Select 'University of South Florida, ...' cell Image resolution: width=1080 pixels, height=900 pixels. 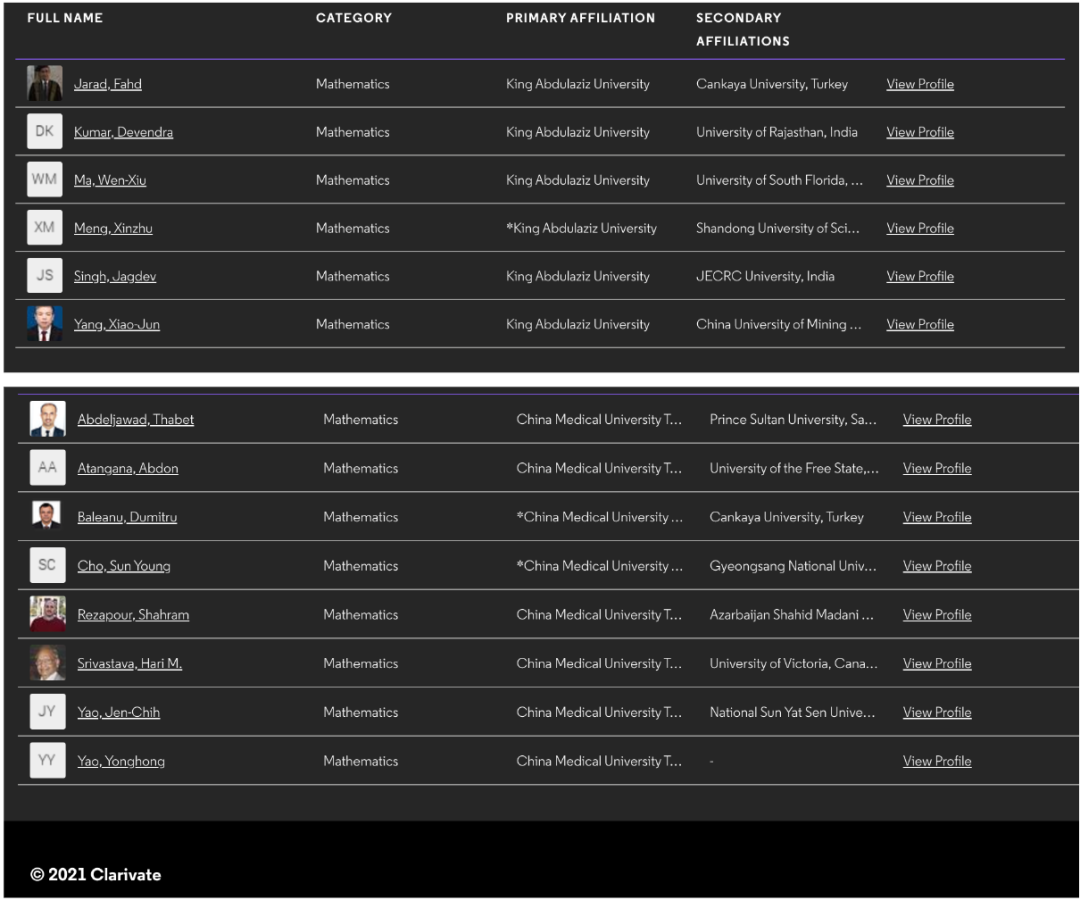pyautogui.click(x=779, y=180)
